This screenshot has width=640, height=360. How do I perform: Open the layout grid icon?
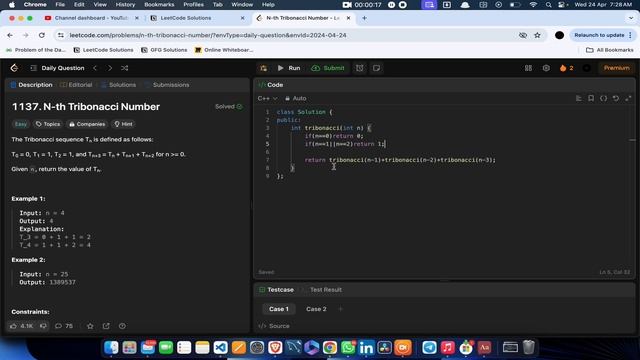pyautogui.click(x=529, y=68)
